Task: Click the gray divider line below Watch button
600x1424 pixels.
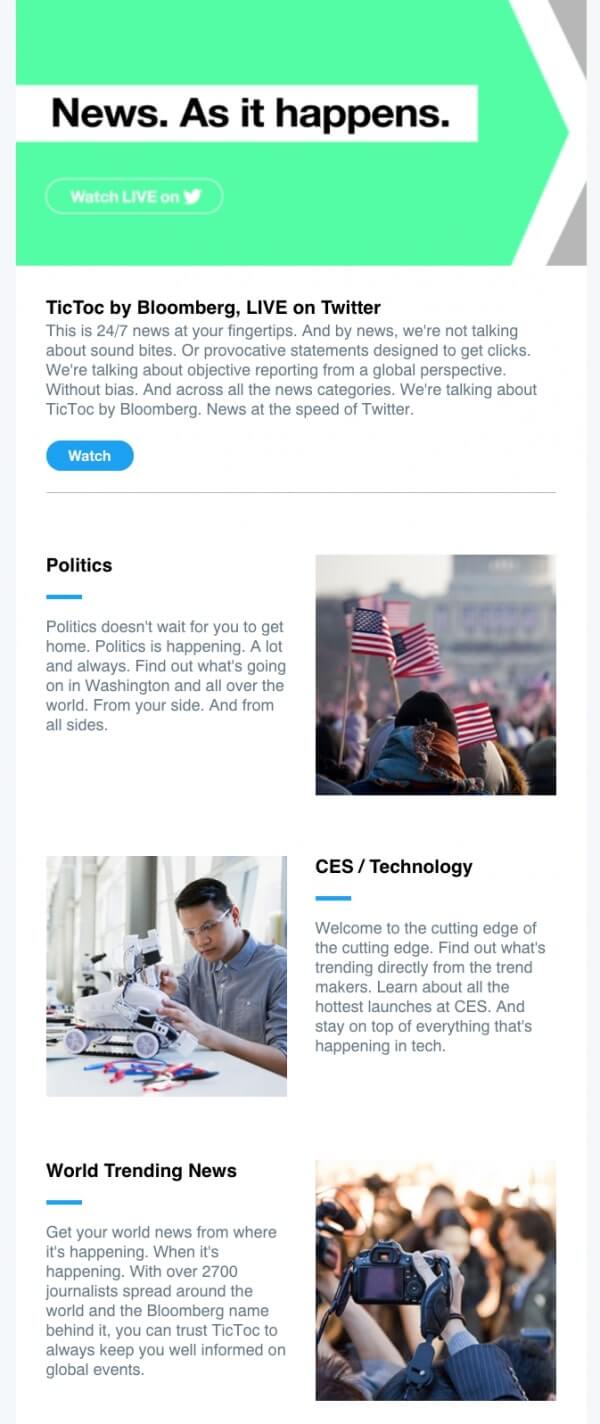Action: click(301, 493)
